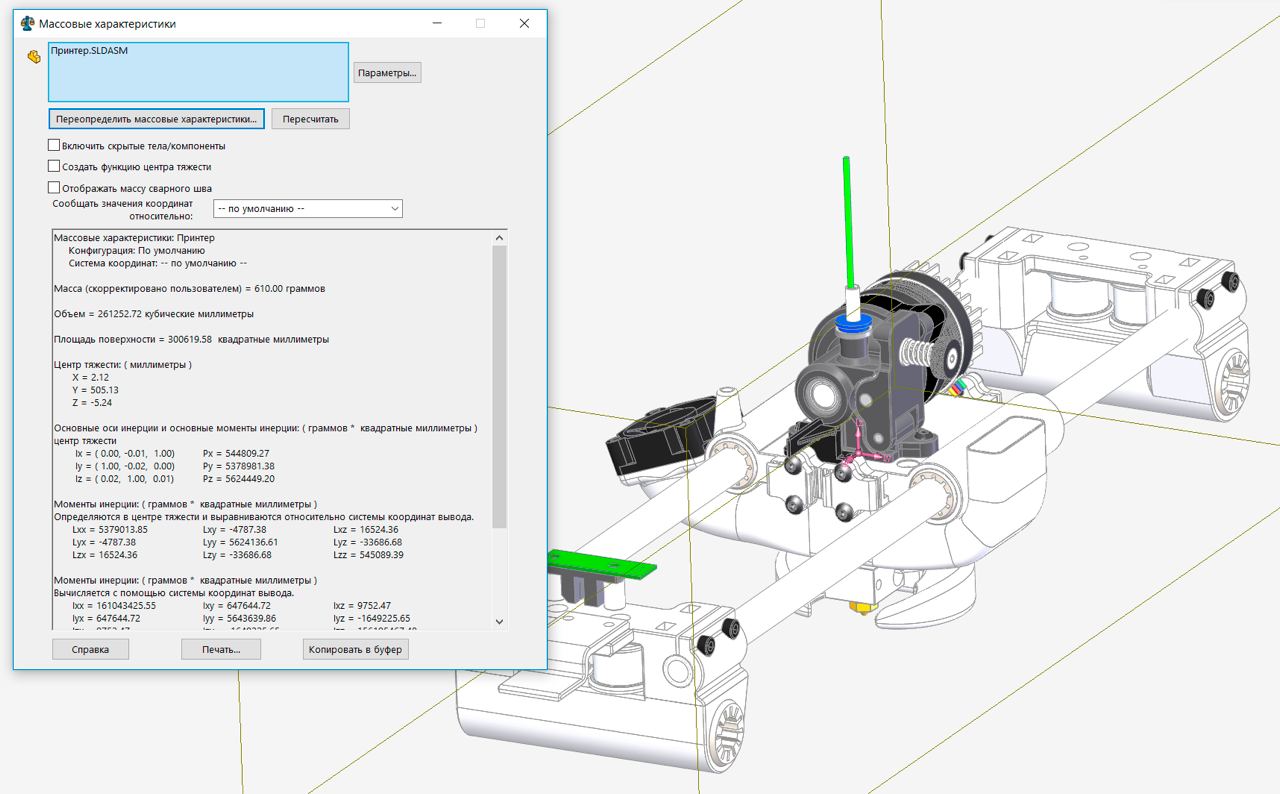Click the 'Конфигурация: По умолчанию' line

tap(136, 251)
